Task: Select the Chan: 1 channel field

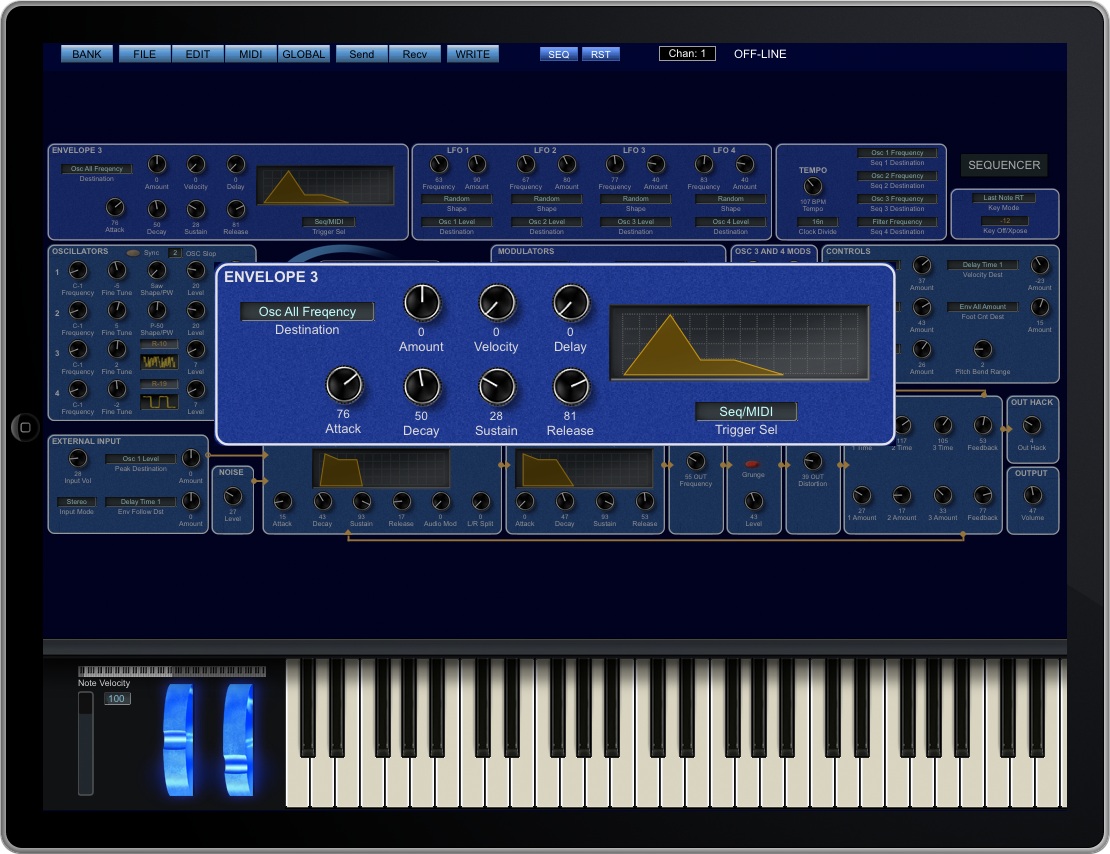Action: click(x=687, y=53)
